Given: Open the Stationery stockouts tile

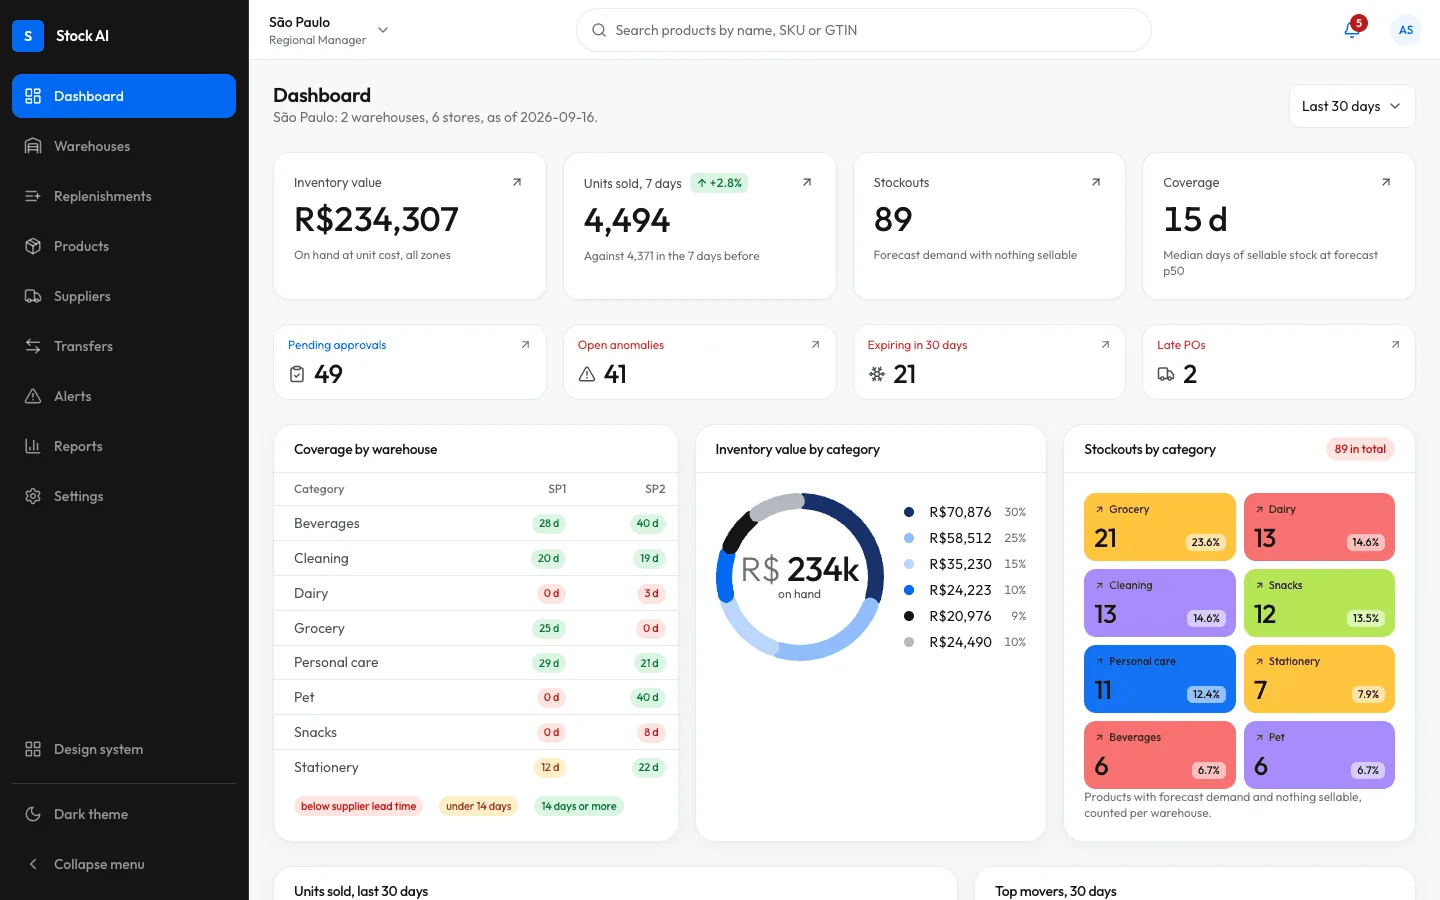Looking at the screenshot, I should pos(1319,679).
